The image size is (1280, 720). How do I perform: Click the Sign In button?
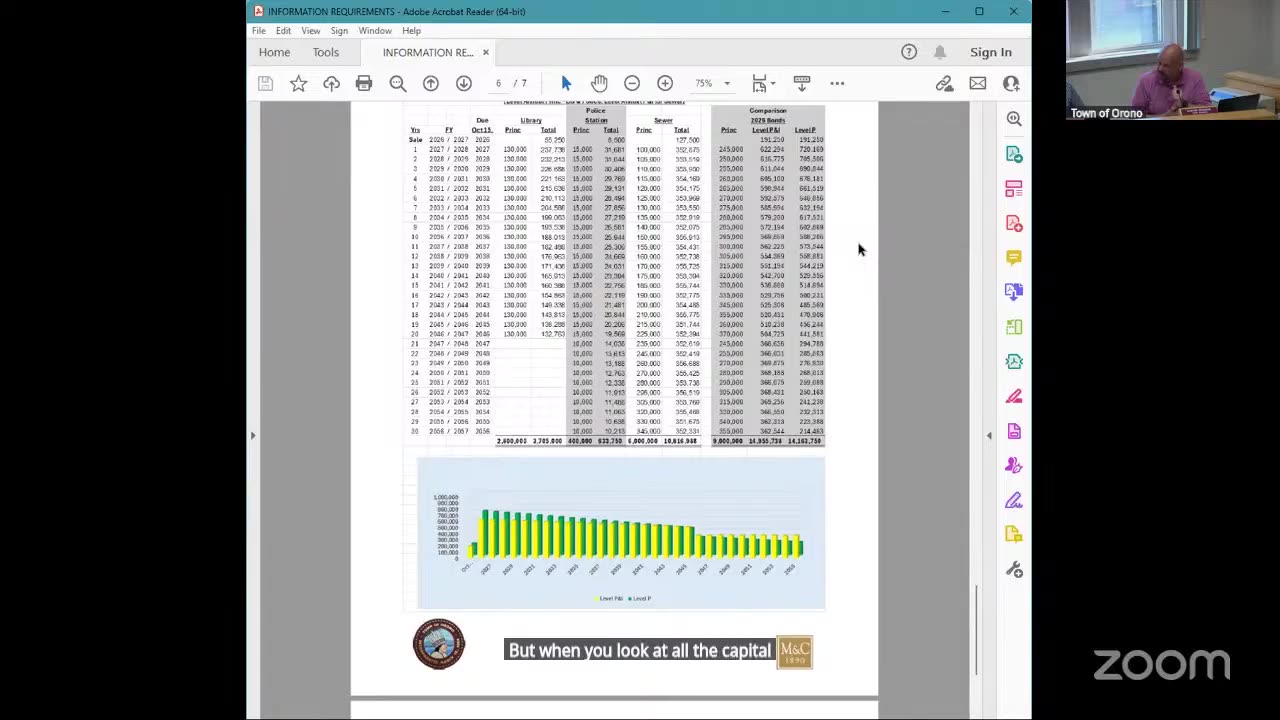(x=991, y=52)
